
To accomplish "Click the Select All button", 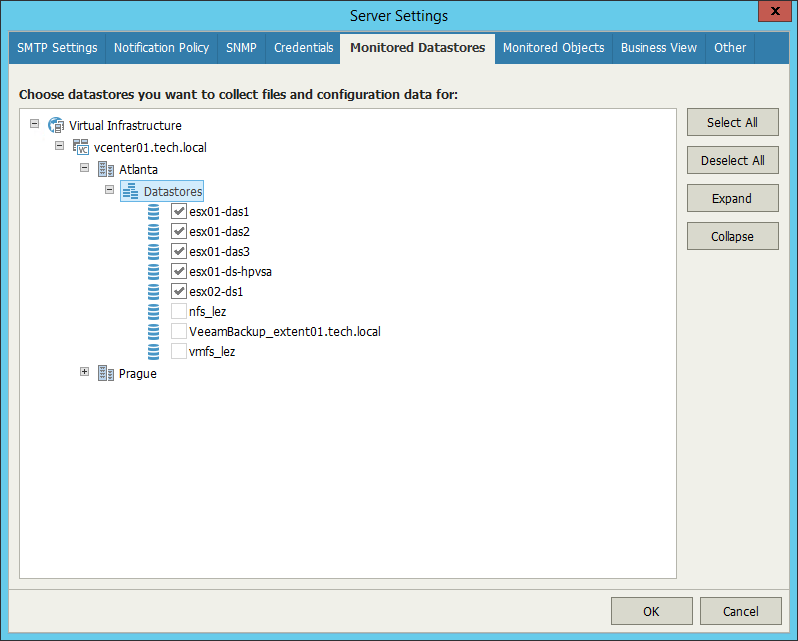I will [732, 122].
